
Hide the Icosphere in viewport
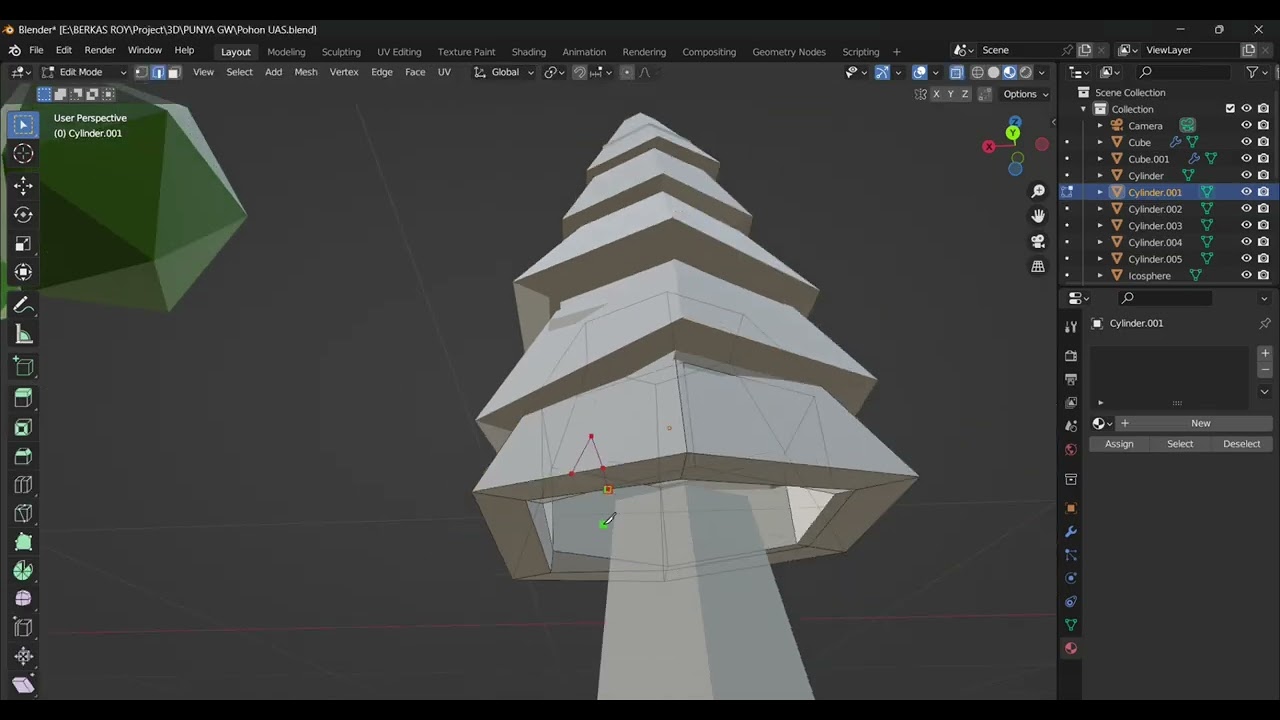click(1247, 276)
